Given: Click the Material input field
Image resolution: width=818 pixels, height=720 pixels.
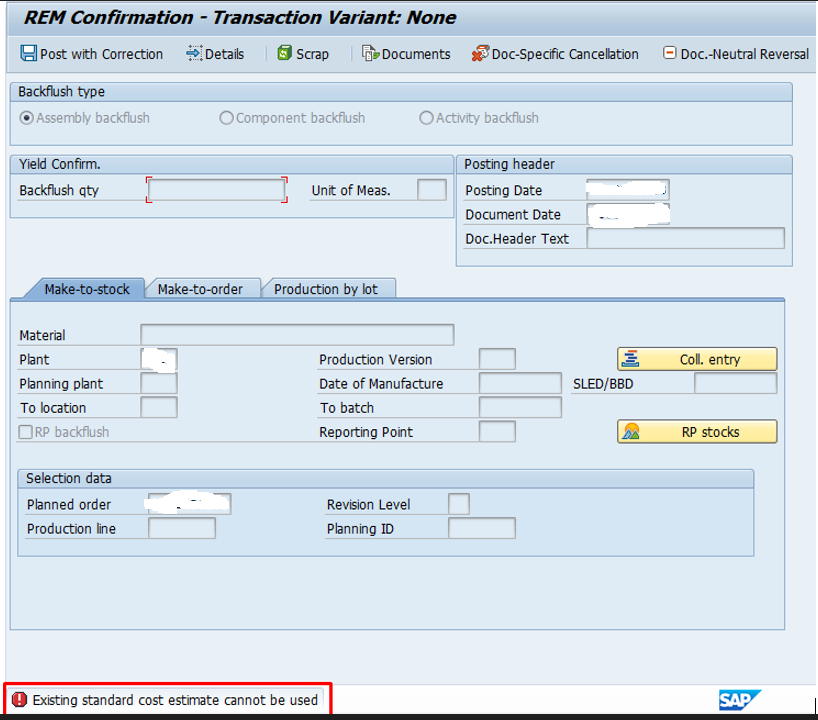Looking at the screenshot, I should pyautogui.click(x=297, y=335).
